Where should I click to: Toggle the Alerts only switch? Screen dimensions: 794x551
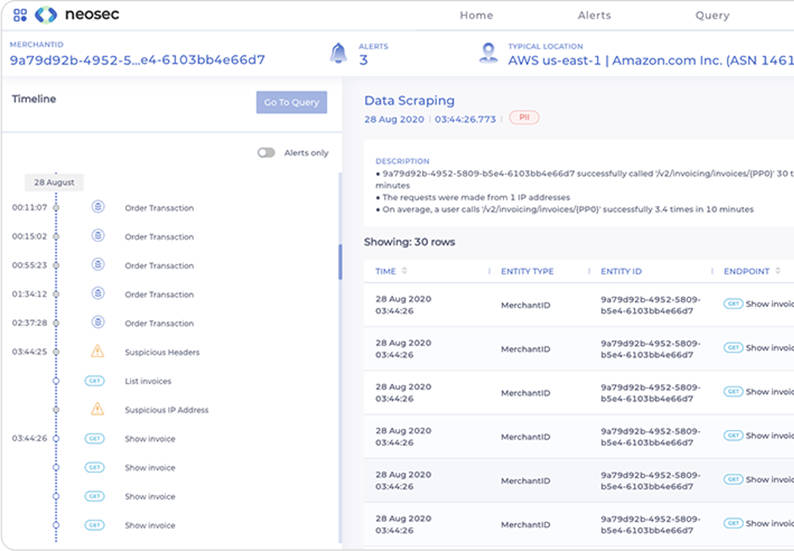click(266, 153)
